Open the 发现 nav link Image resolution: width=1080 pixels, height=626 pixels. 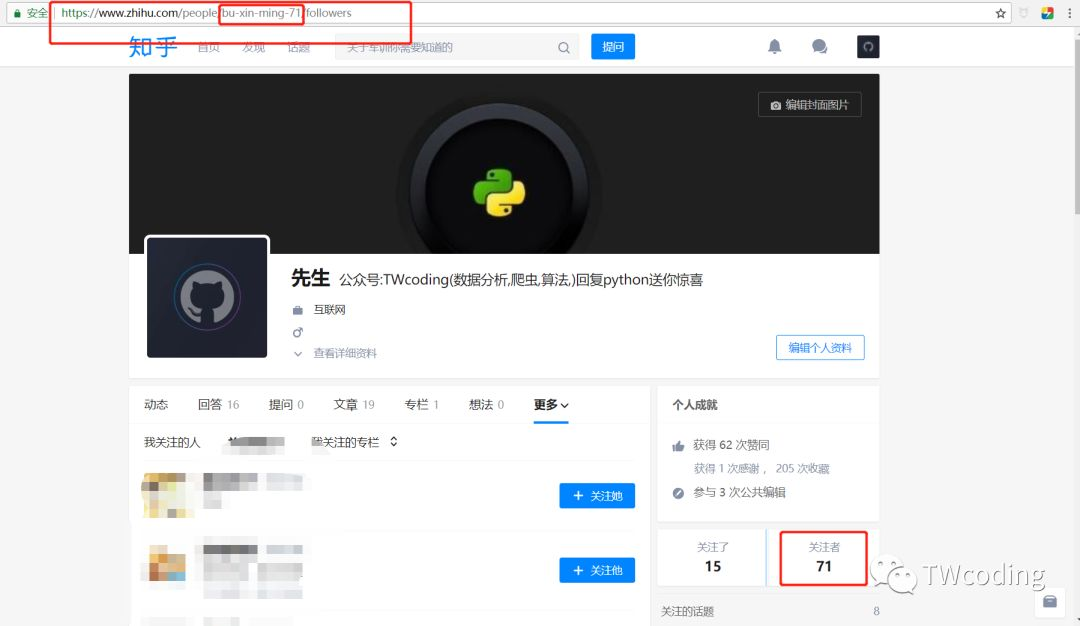click(x=253, y=48)
